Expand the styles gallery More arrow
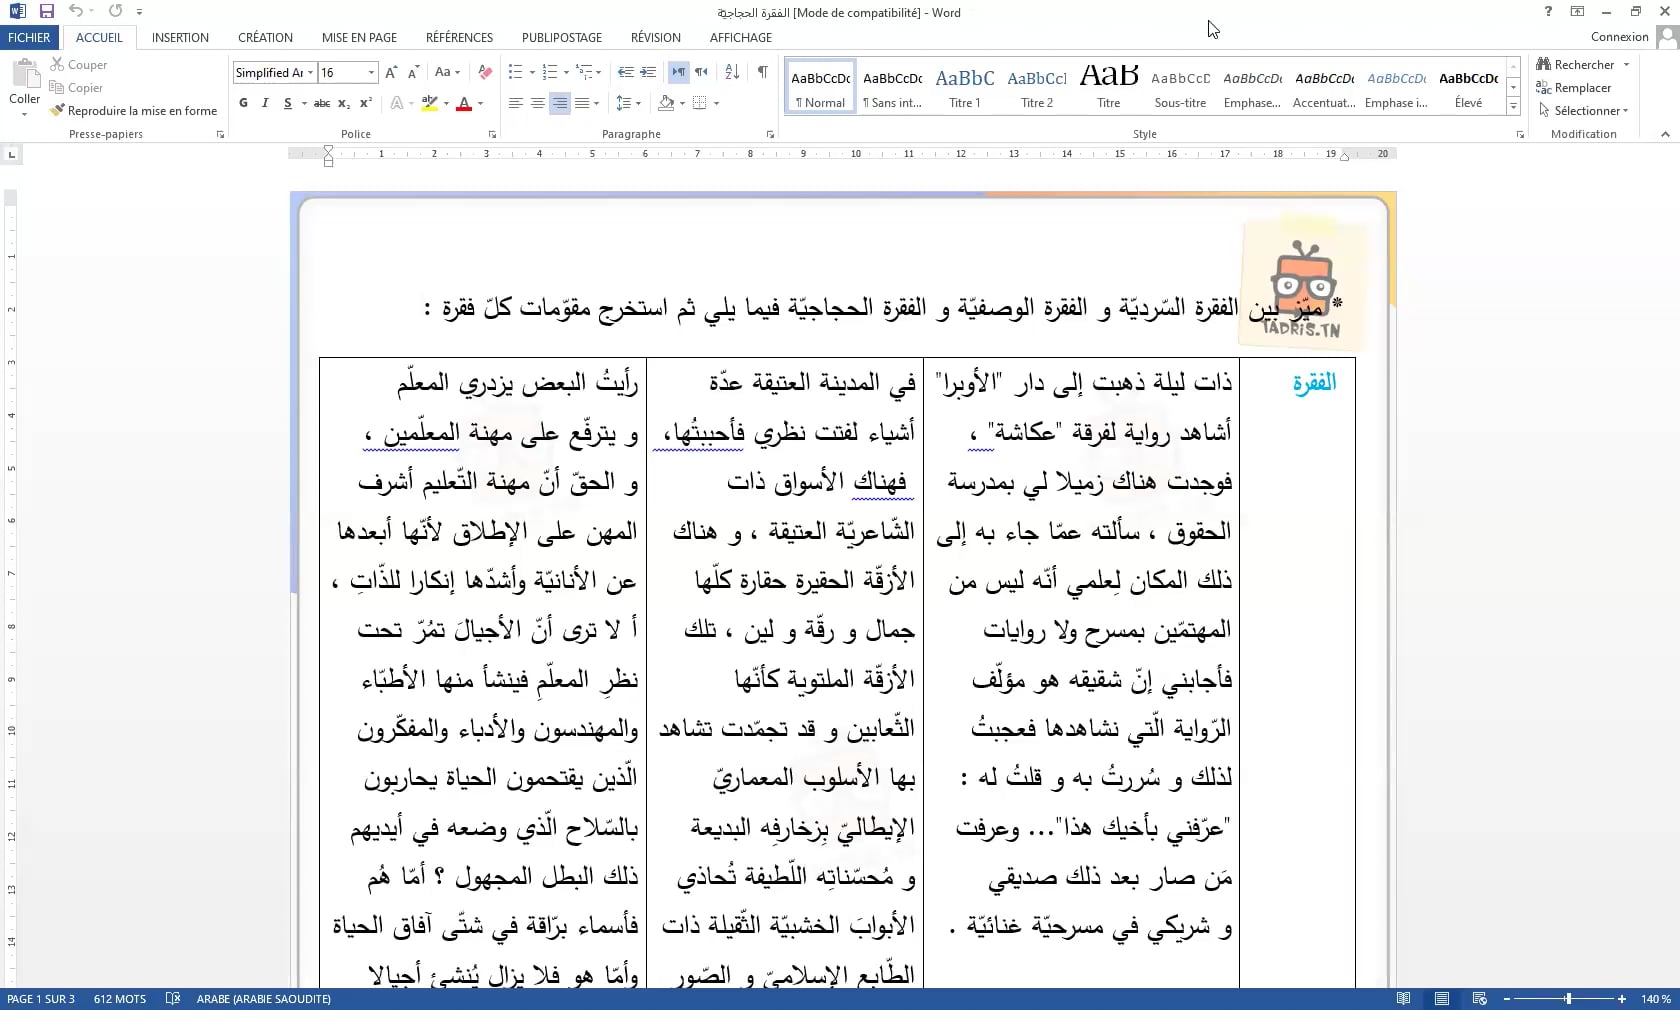1680x1010 pixels. [x=1514, y=106]
